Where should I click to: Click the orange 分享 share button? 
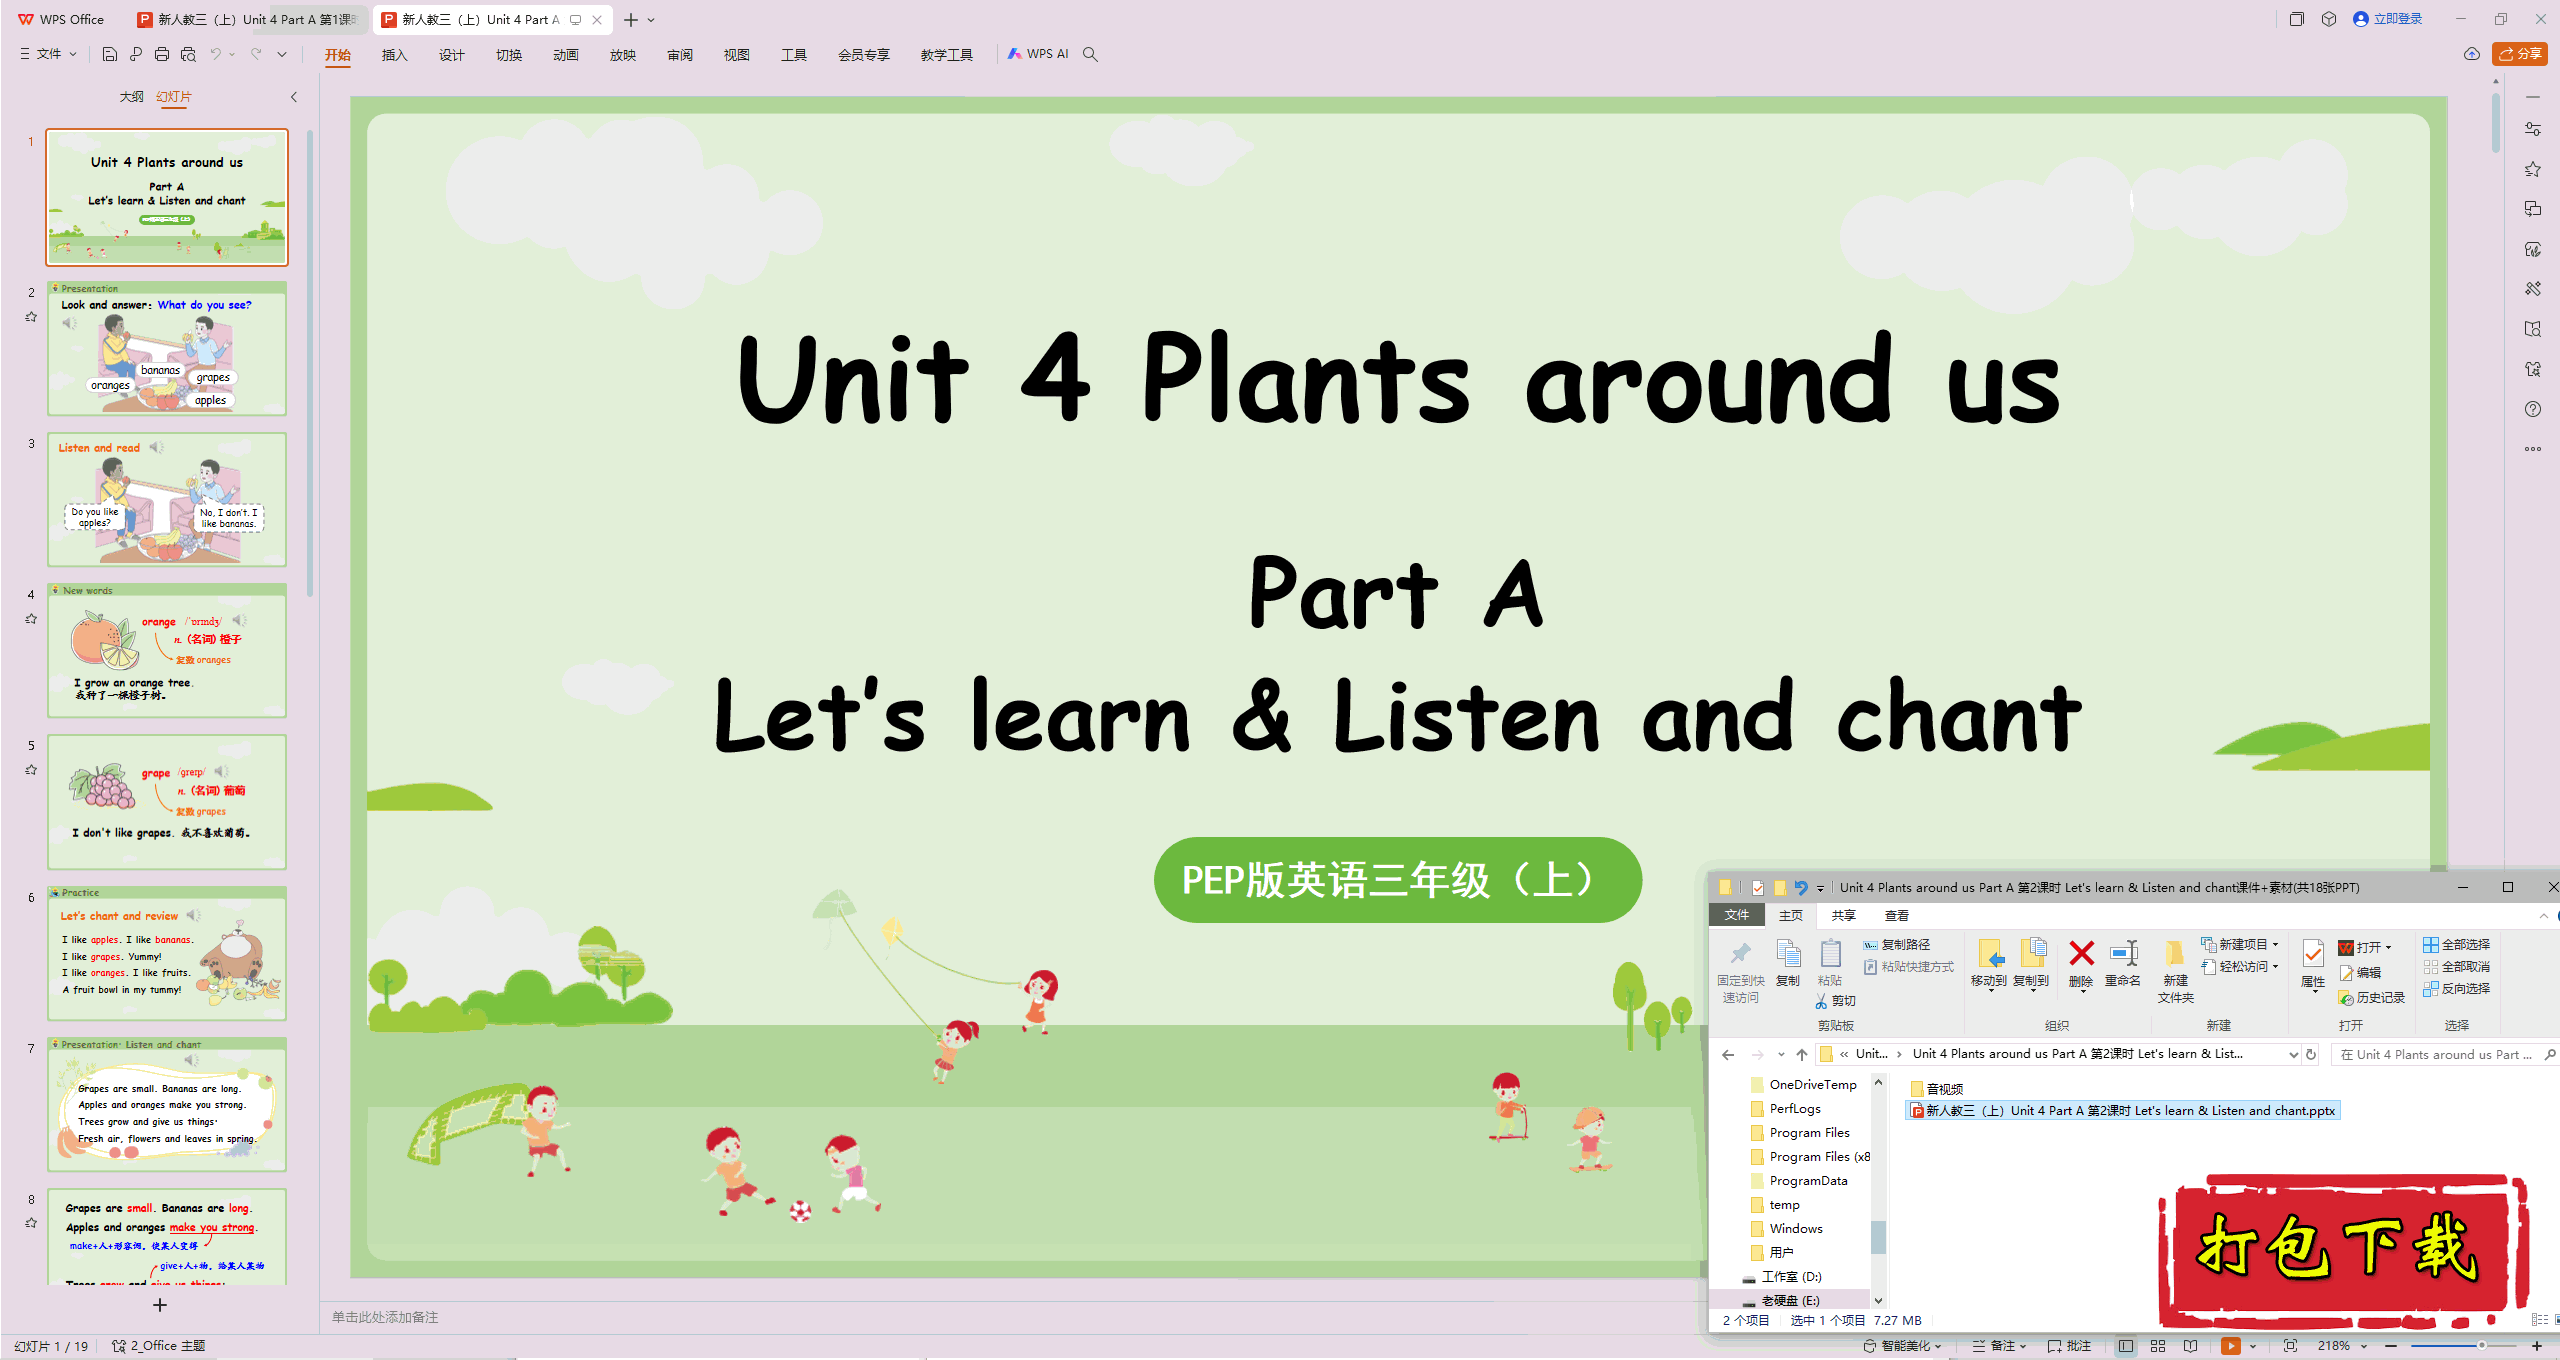tap(2521, 54)
